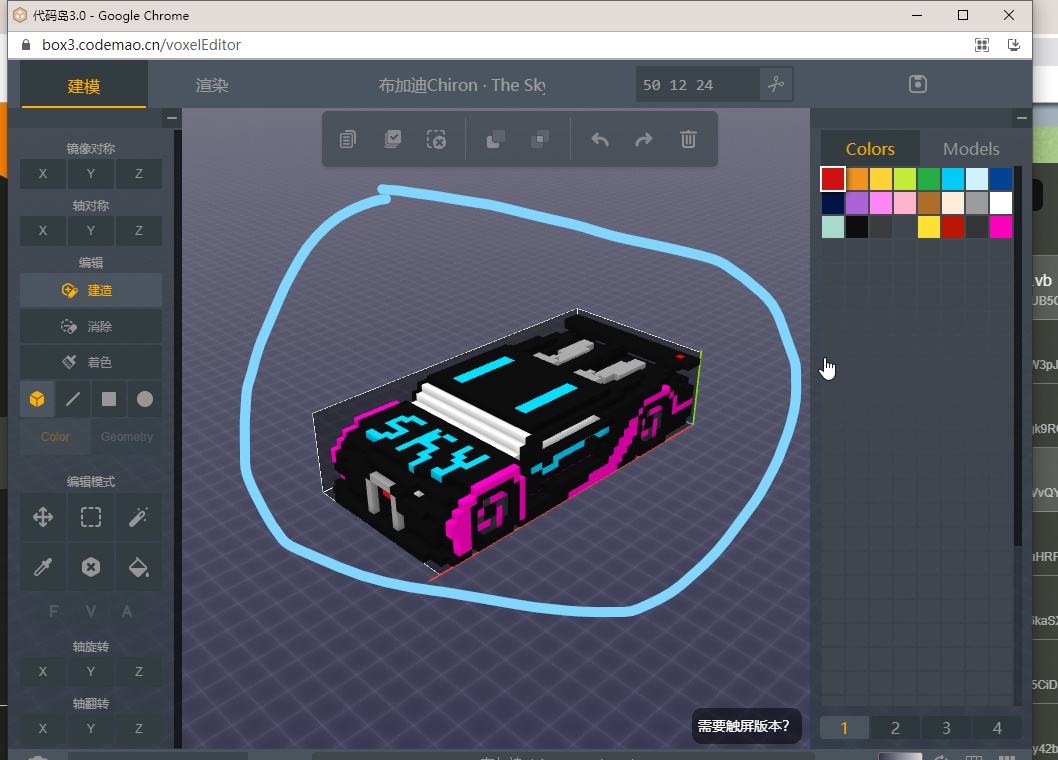The height and width of the screenshot is (760, 1058).
Task: Select the voxel cube brush shape
Action: 37,400
